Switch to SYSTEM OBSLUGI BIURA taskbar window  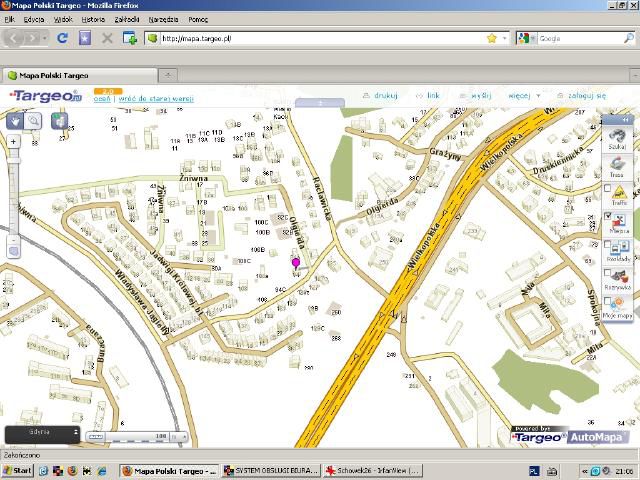271,471
